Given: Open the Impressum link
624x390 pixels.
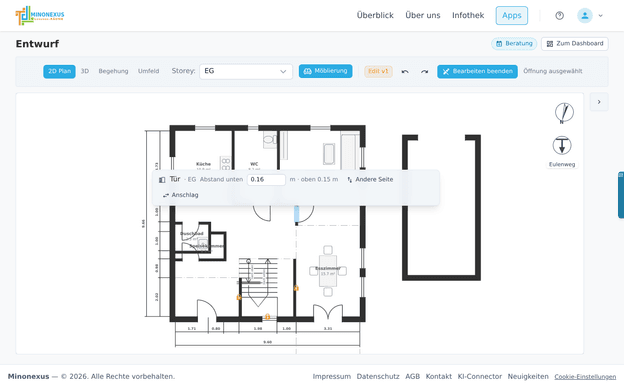Looking at the screenshot, I should pos(332,376).
